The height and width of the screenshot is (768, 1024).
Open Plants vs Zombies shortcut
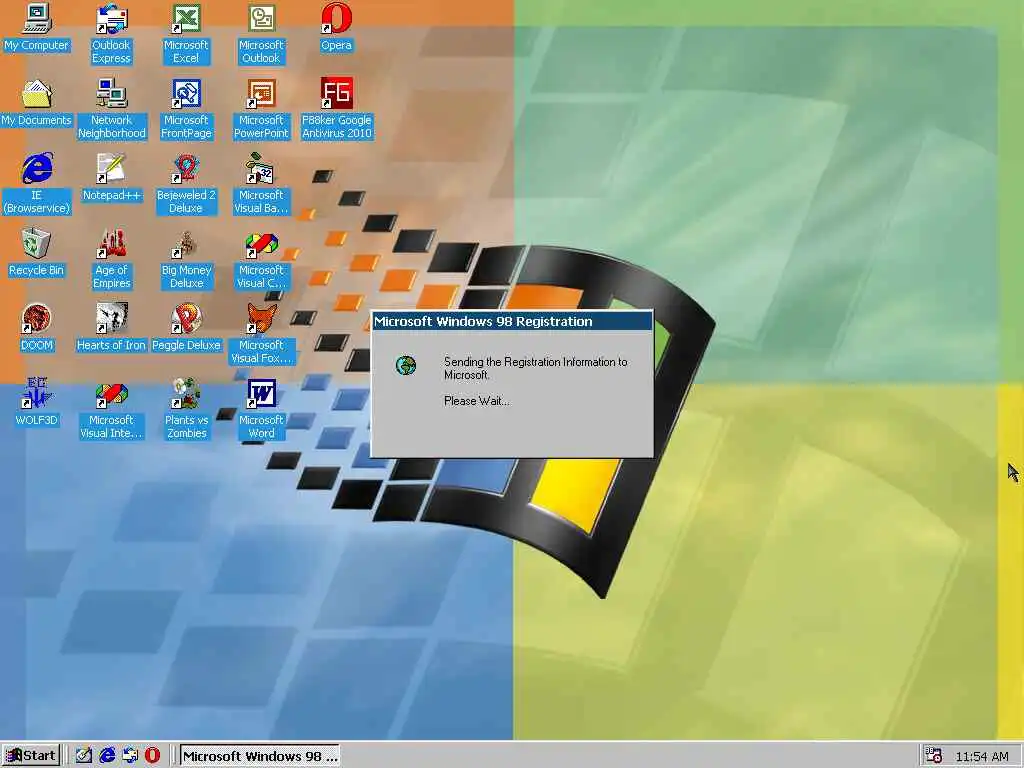[186, 409]
